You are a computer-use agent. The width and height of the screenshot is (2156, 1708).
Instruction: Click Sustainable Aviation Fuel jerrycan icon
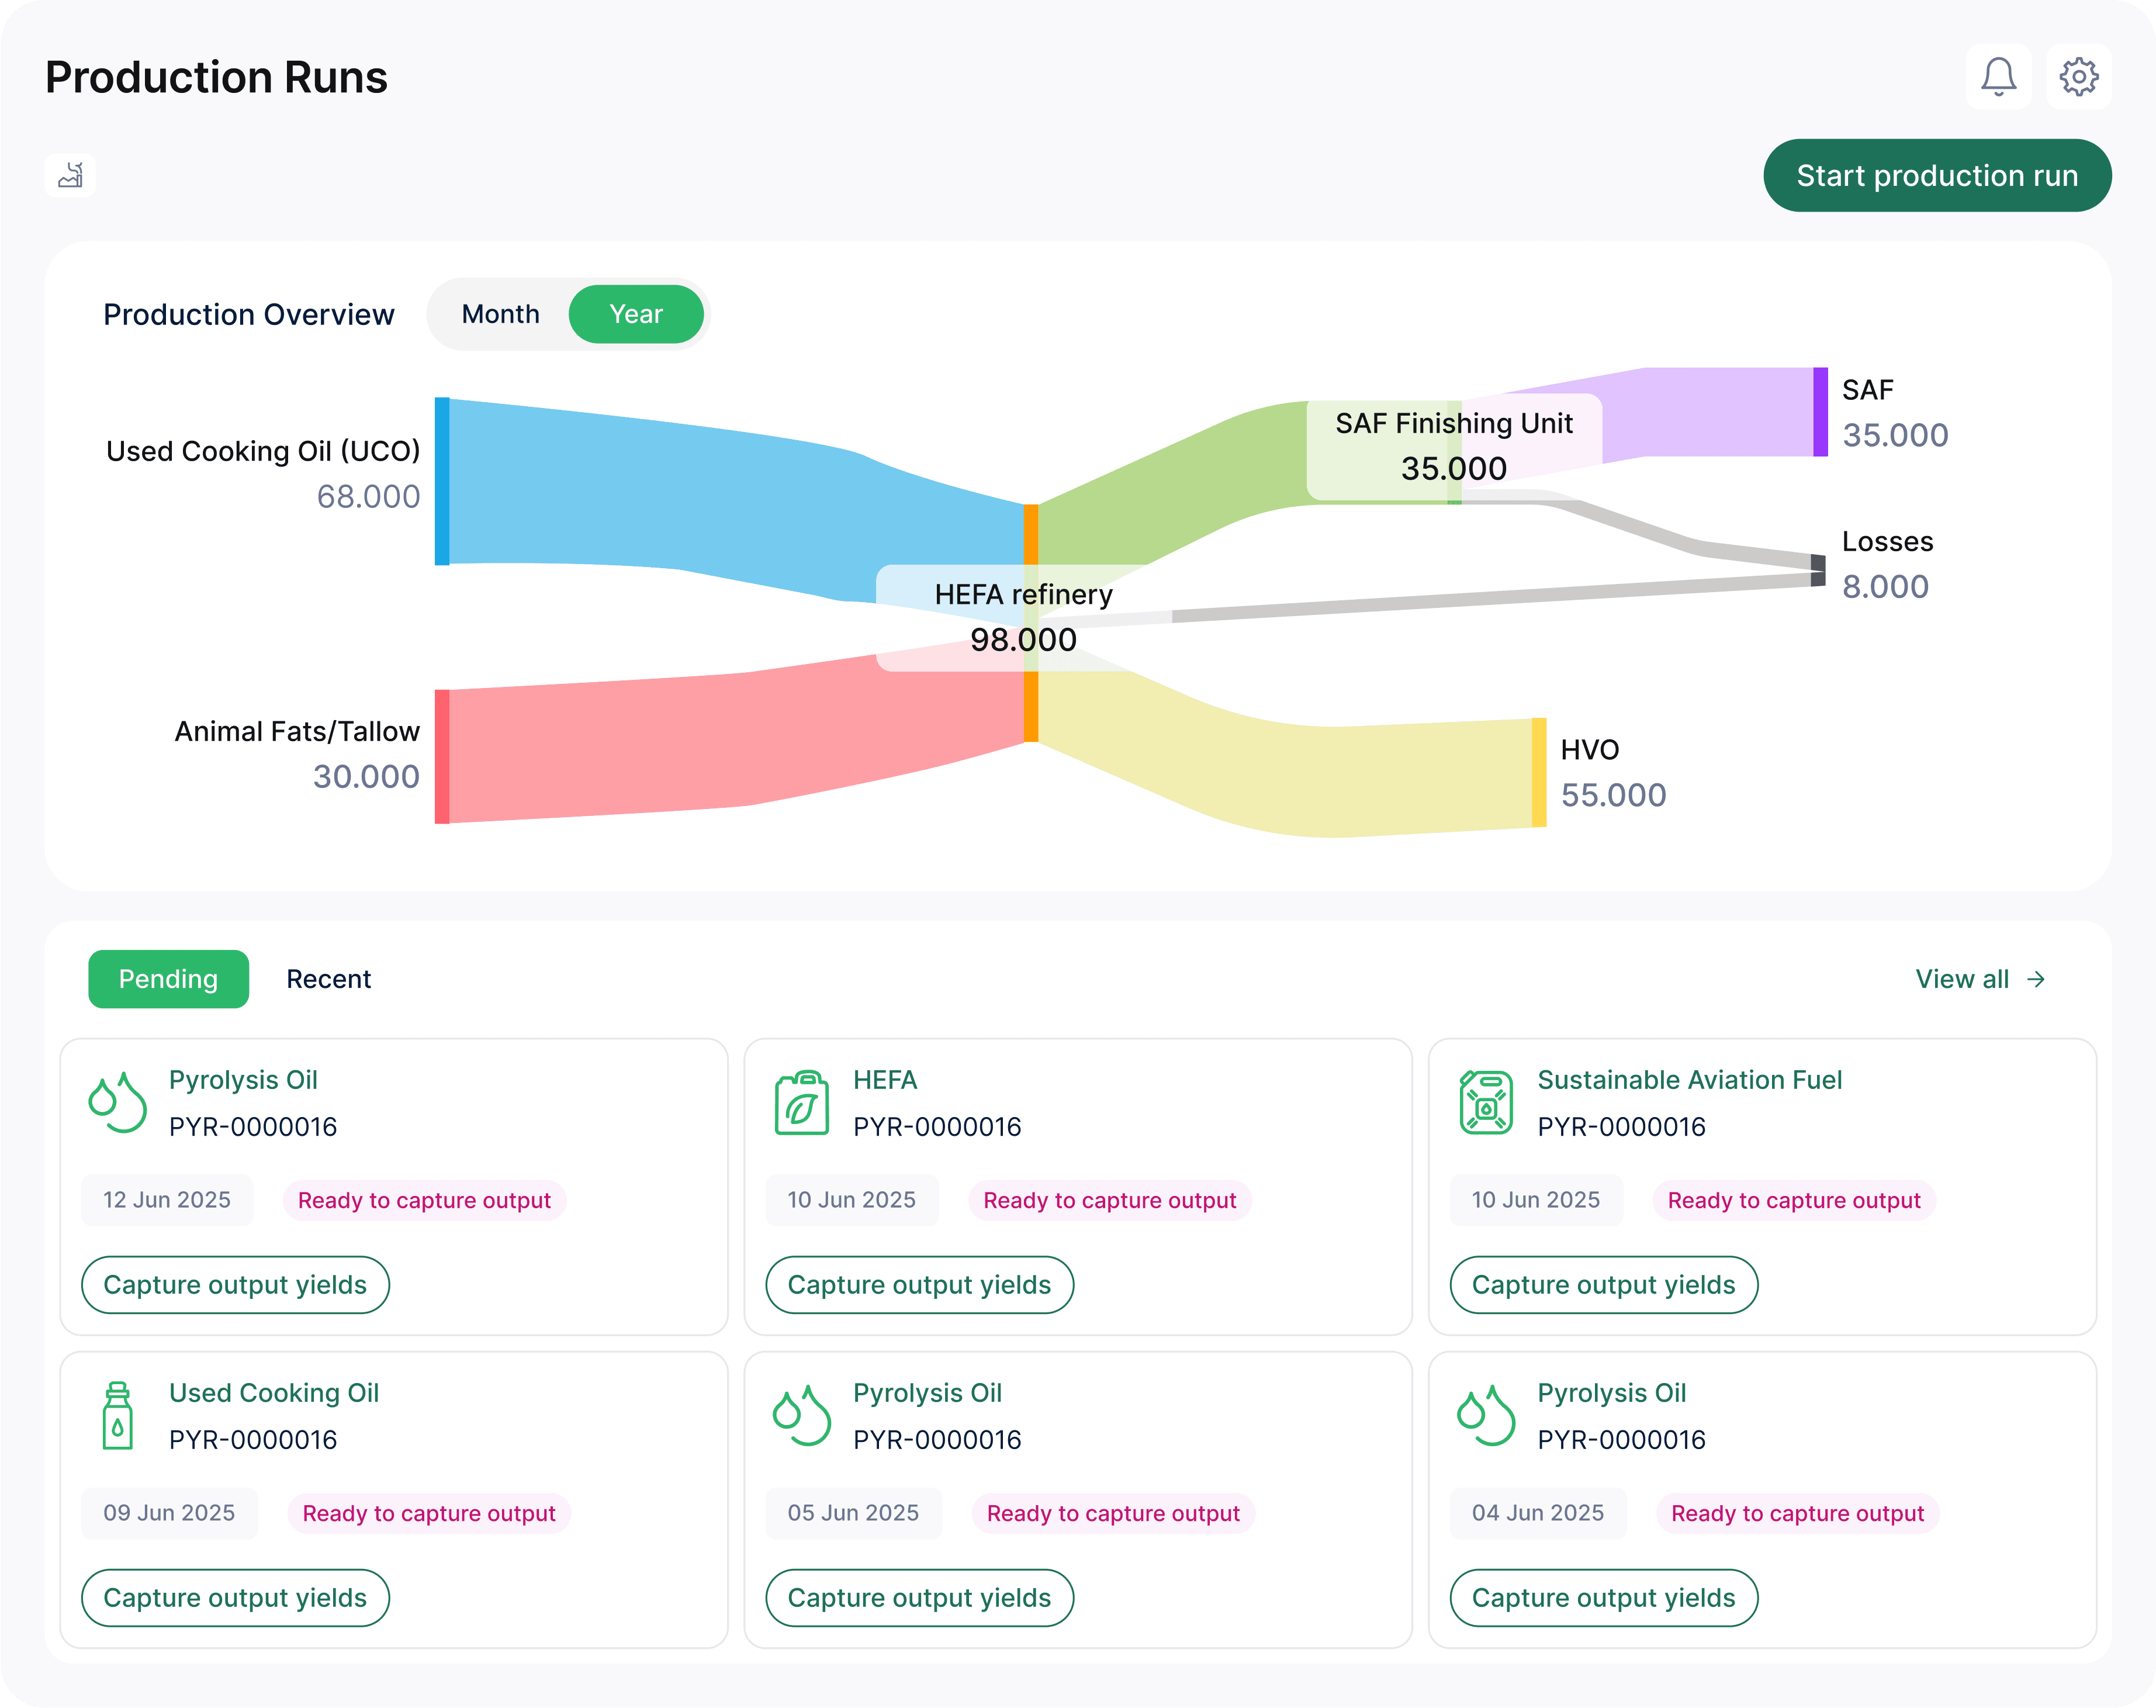[x=1486, y=1102]
